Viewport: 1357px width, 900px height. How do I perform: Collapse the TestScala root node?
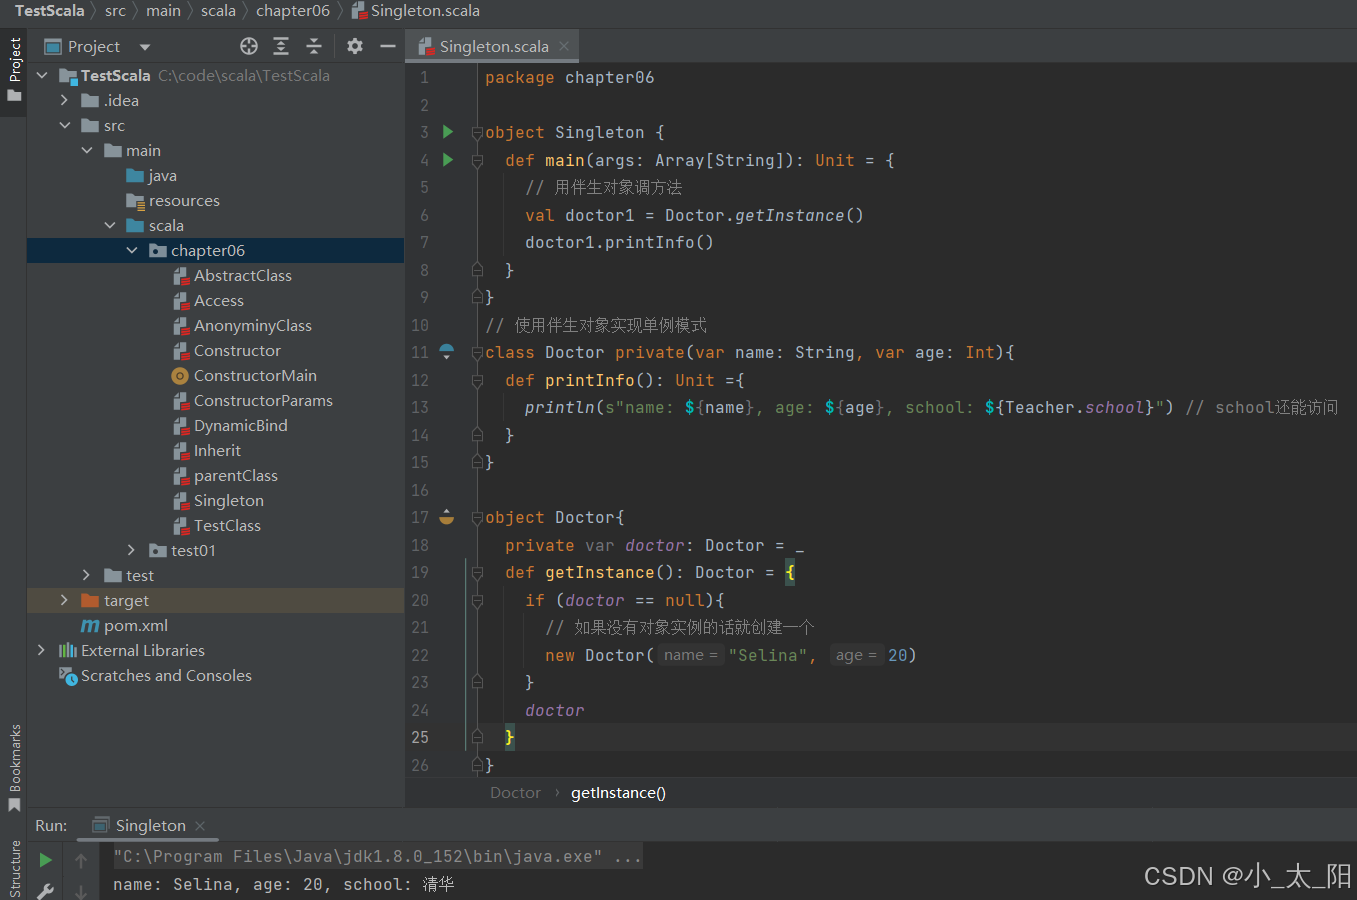[42, 76]
